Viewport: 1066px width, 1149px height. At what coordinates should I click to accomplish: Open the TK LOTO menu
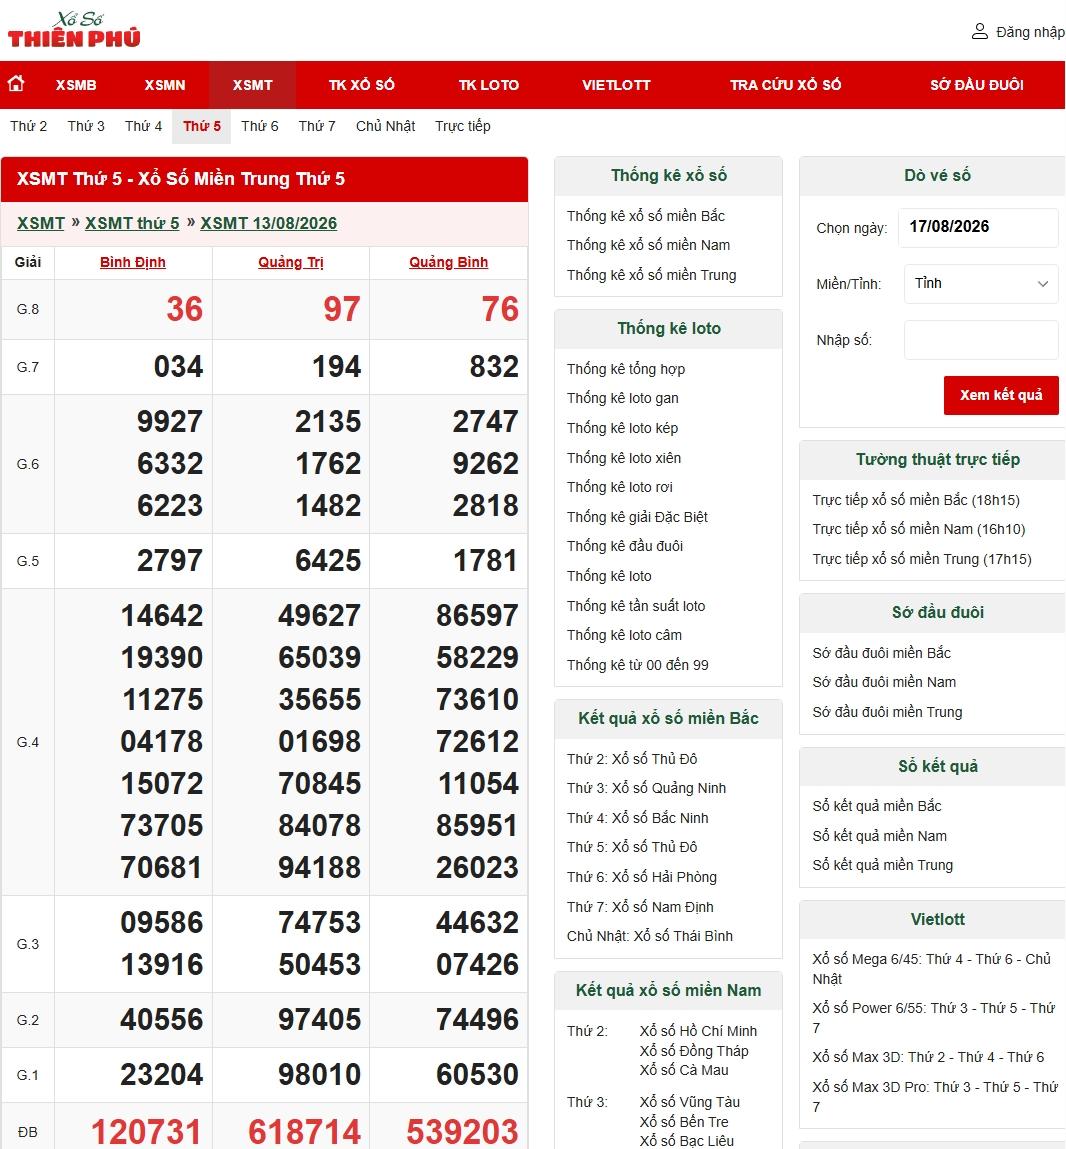coord(489,85)
